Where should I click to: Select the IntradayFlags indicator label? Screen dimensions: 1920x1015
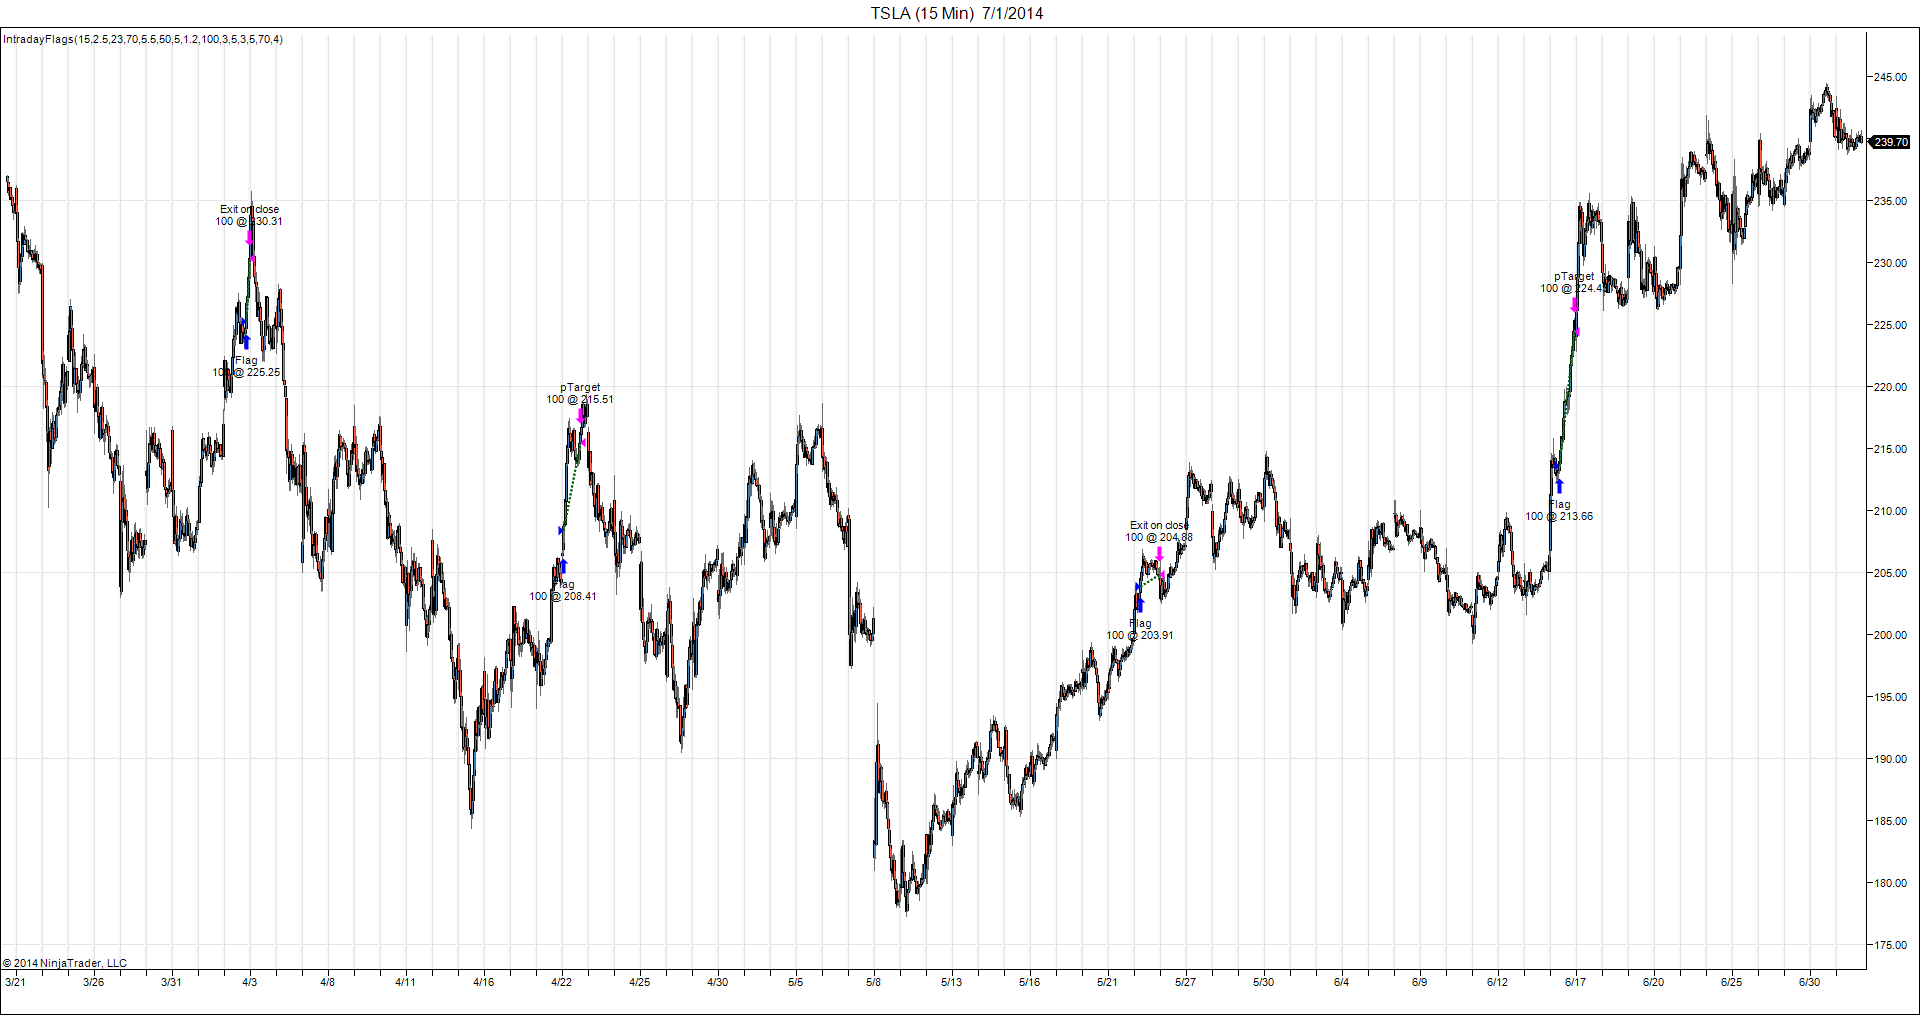click(x=143, y=40)
